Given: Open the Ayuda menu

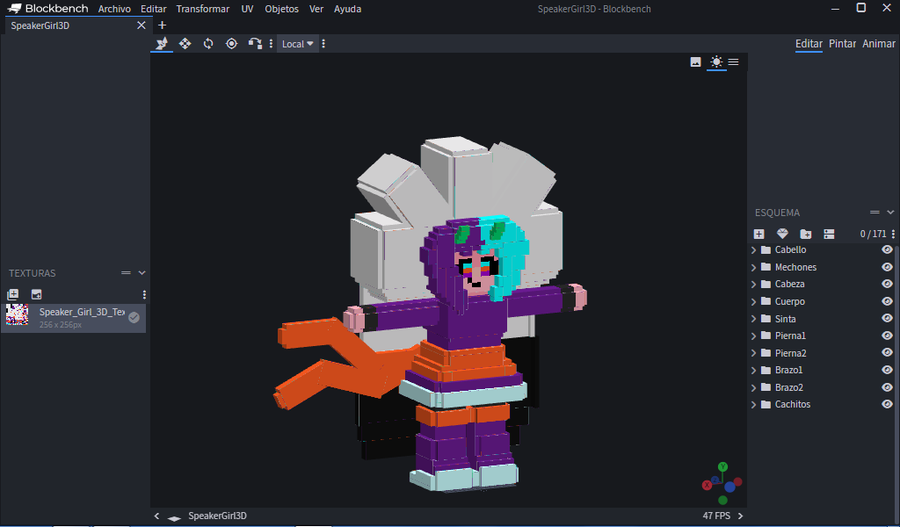Looking at the screenshot, I should (348, 9).
